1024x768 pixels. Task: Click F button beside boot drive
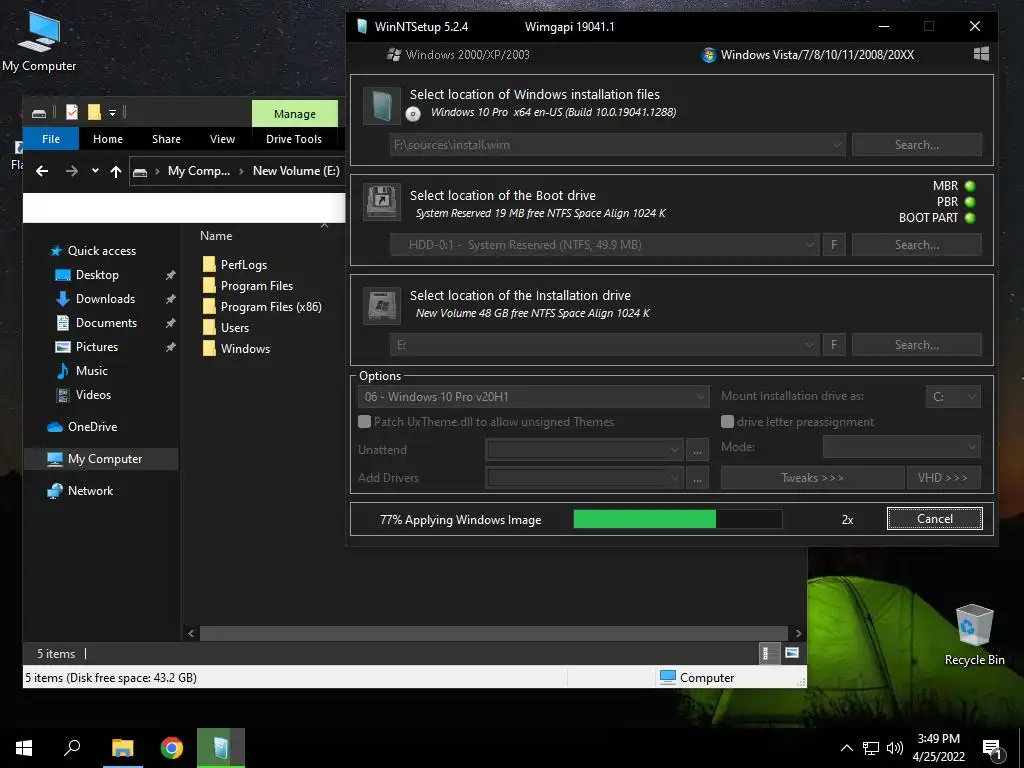834,245
